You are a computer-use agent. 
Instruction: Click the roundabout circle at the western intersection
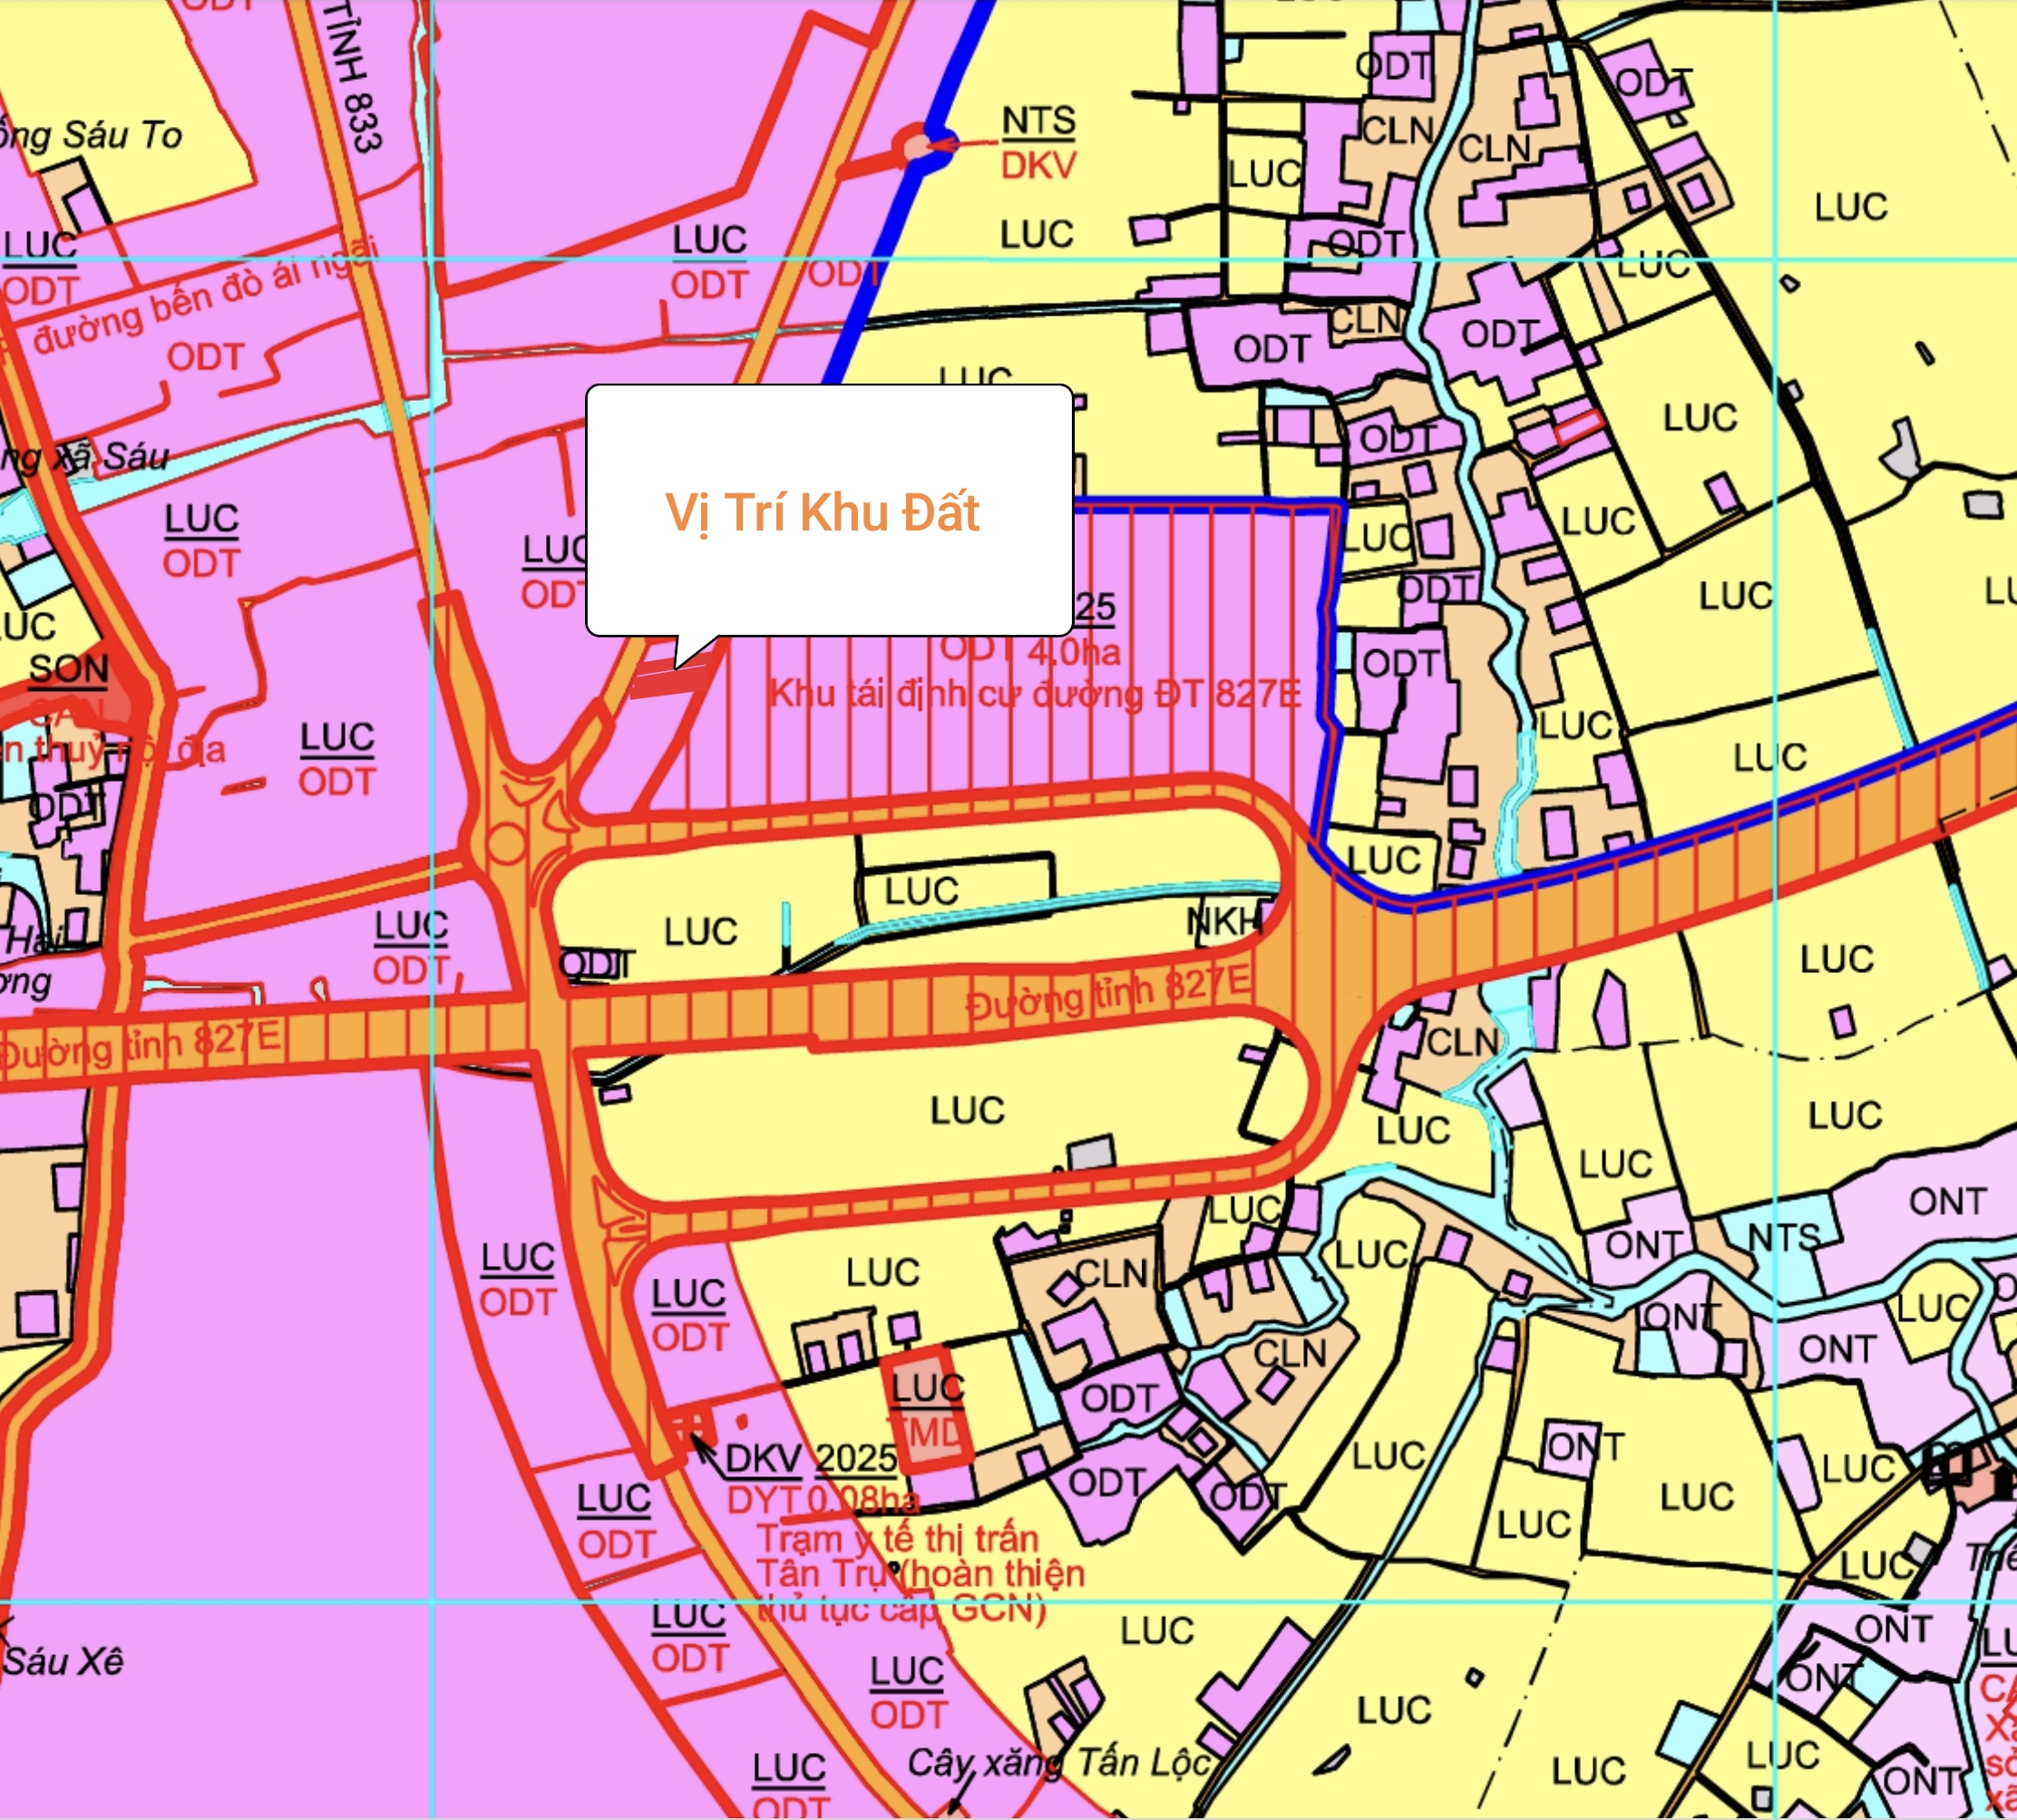click(x=507, y=843)
